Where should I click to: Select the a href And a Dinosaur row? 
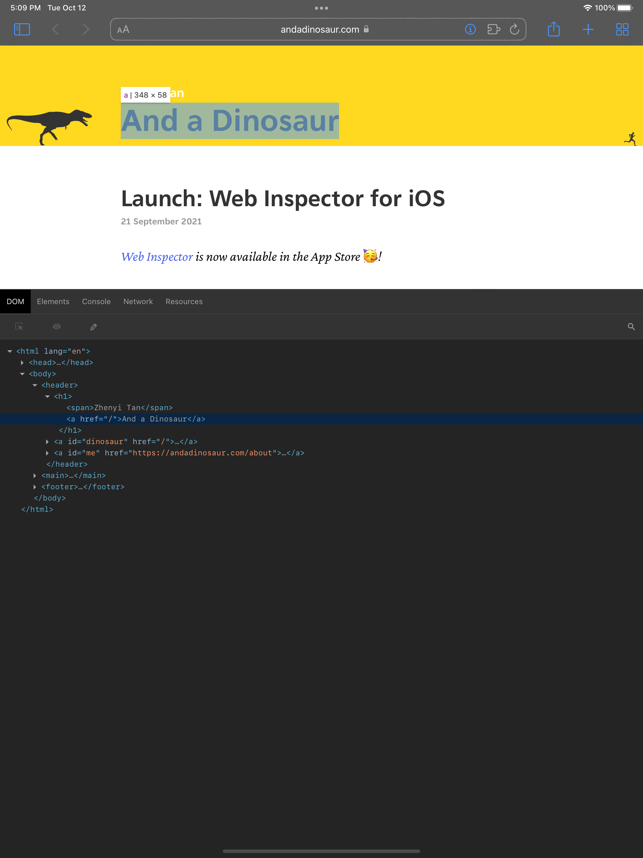pos(321,419)
